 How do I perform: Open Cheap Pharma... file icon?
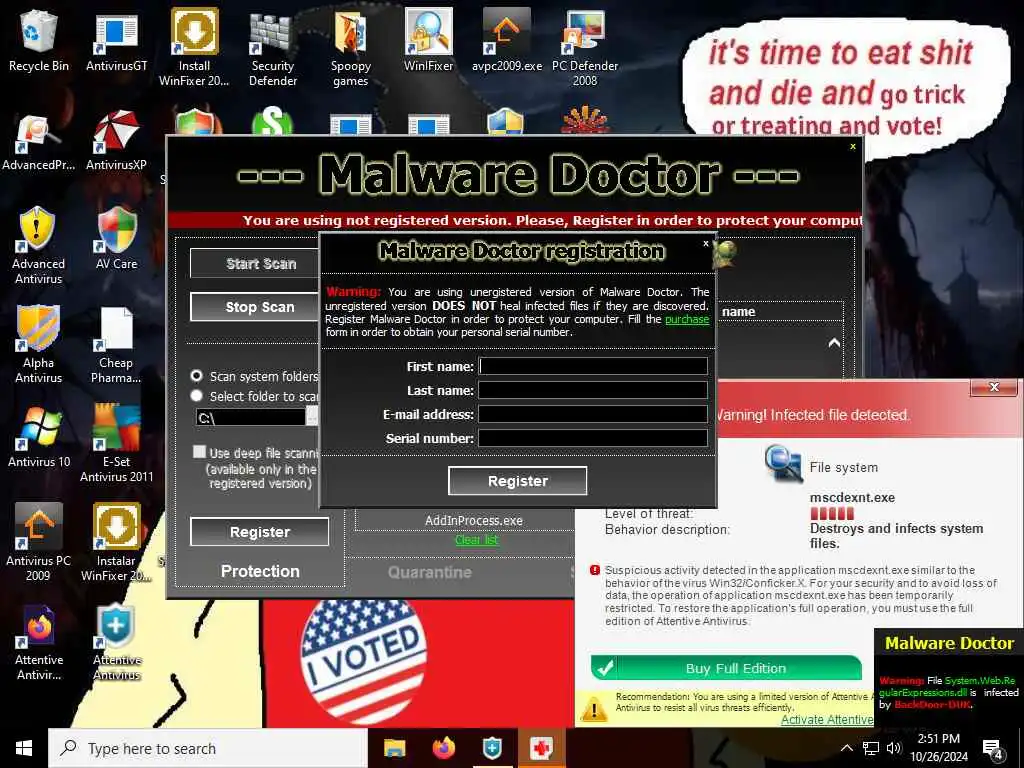coord(116,345)
